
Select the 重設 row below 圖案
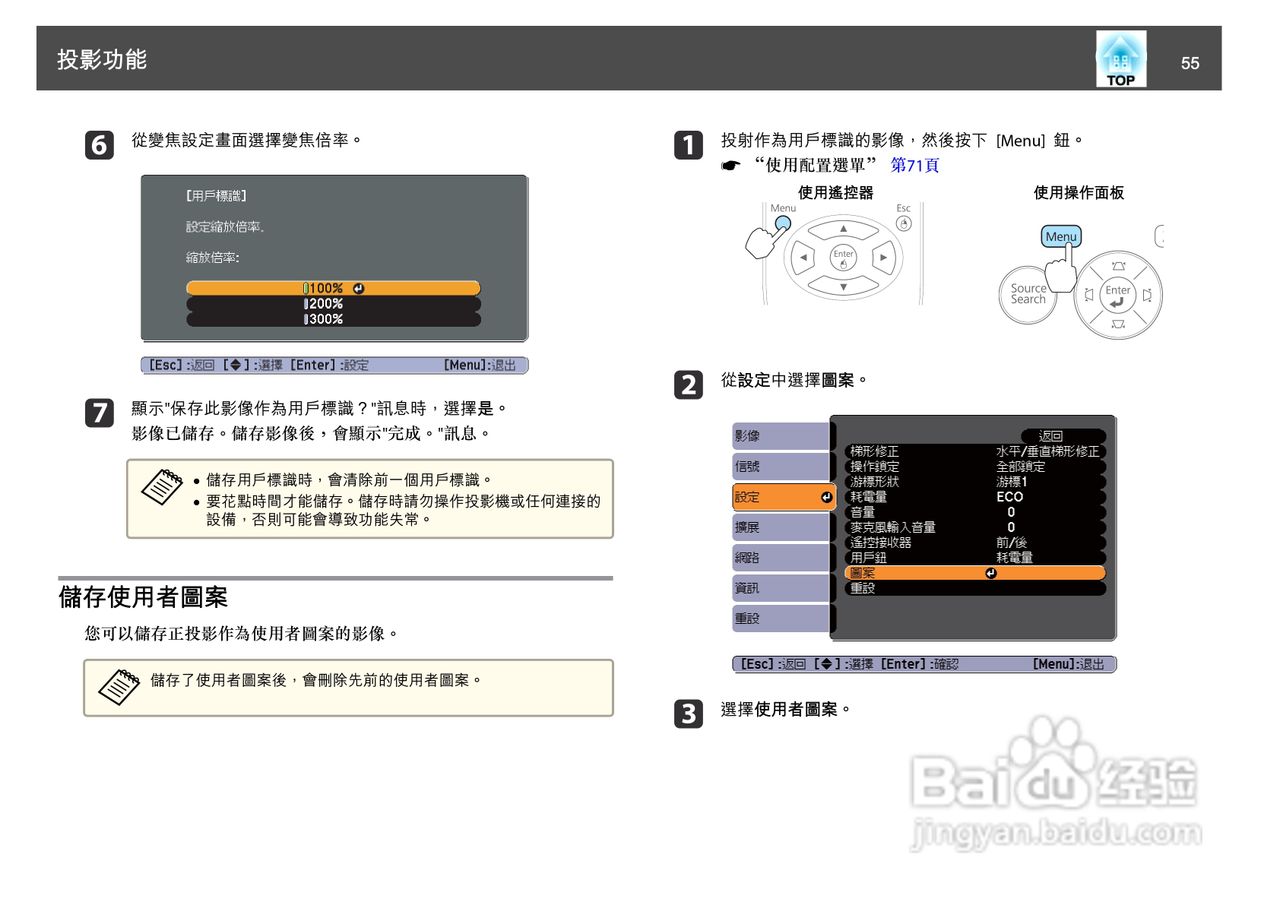pos(975,588)
